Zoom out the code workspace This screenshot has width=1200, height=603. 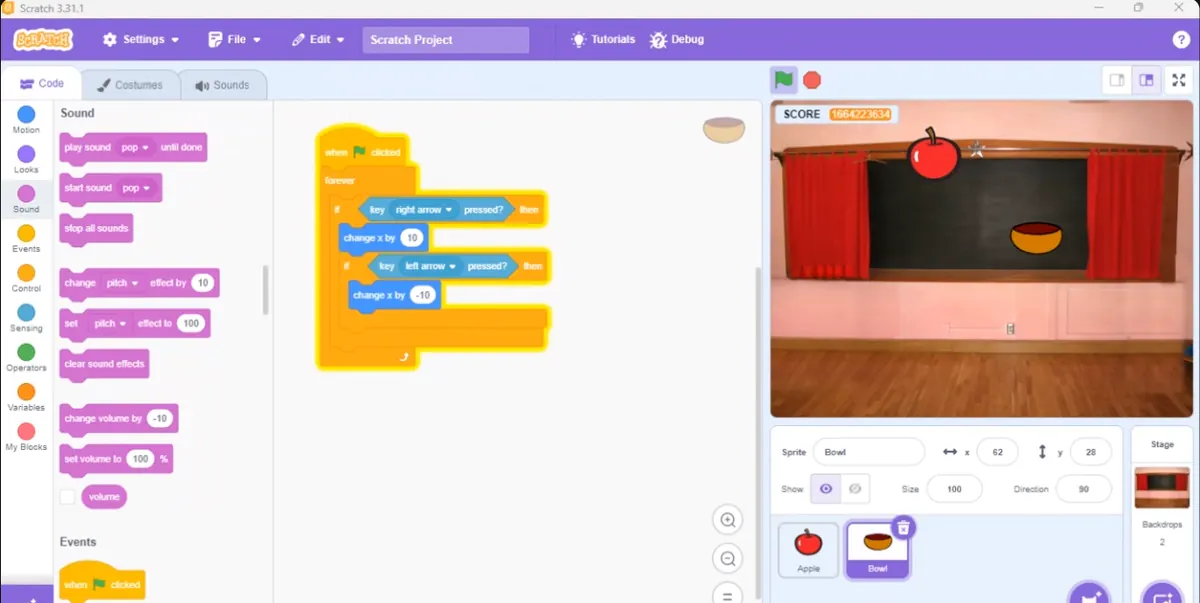(x=728, y=559)
